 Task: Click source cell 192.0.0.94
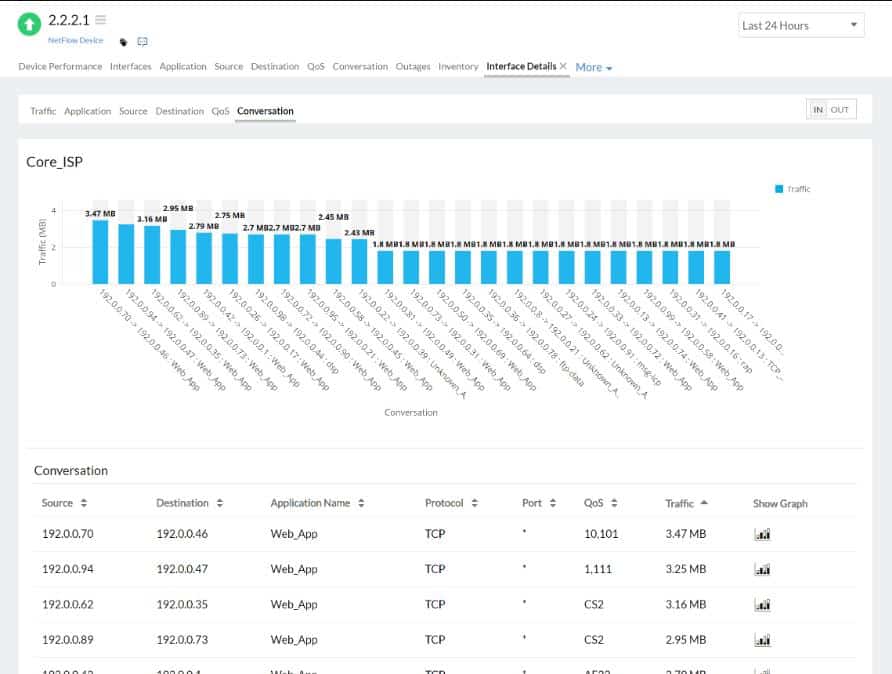[x=68, y=569]
